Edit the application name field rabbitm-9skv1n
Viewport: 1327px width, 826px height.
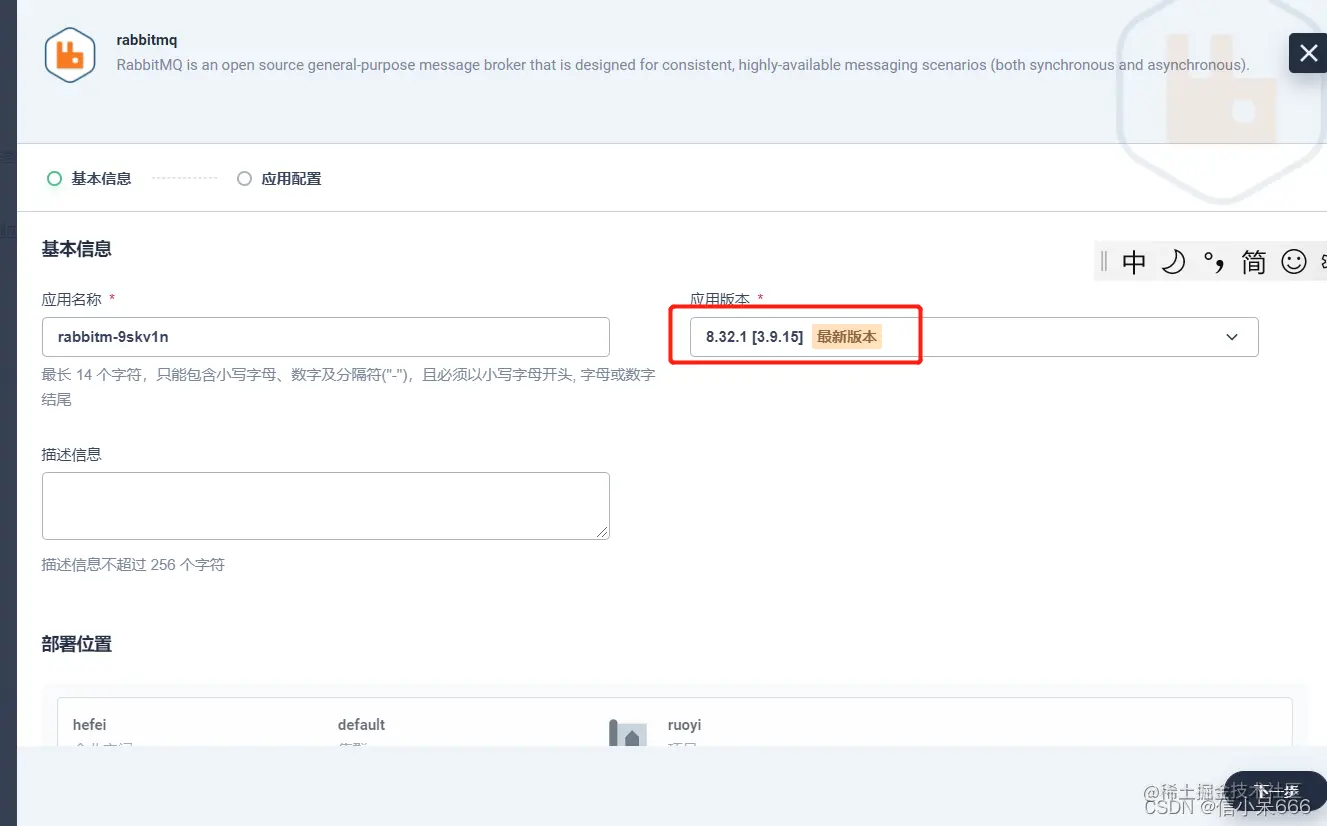pos(325,337)
